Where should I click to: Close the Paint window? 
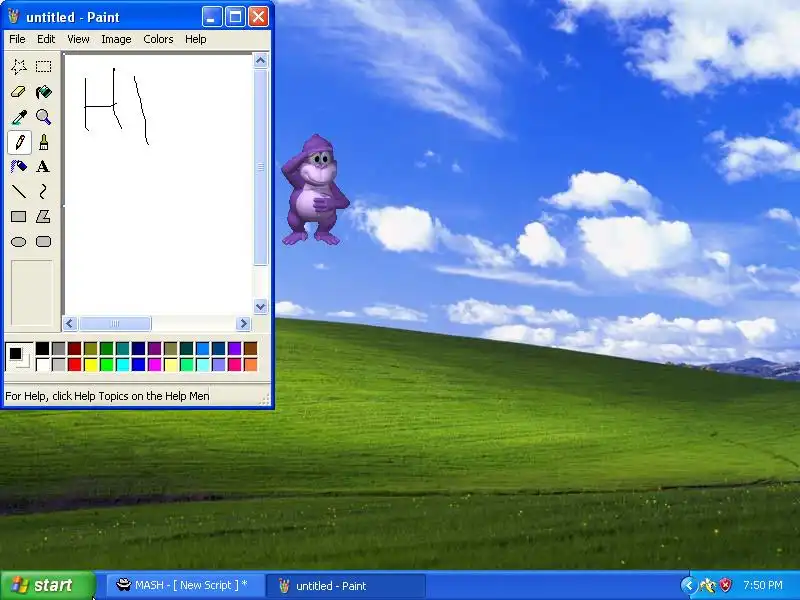pos(259,17)
